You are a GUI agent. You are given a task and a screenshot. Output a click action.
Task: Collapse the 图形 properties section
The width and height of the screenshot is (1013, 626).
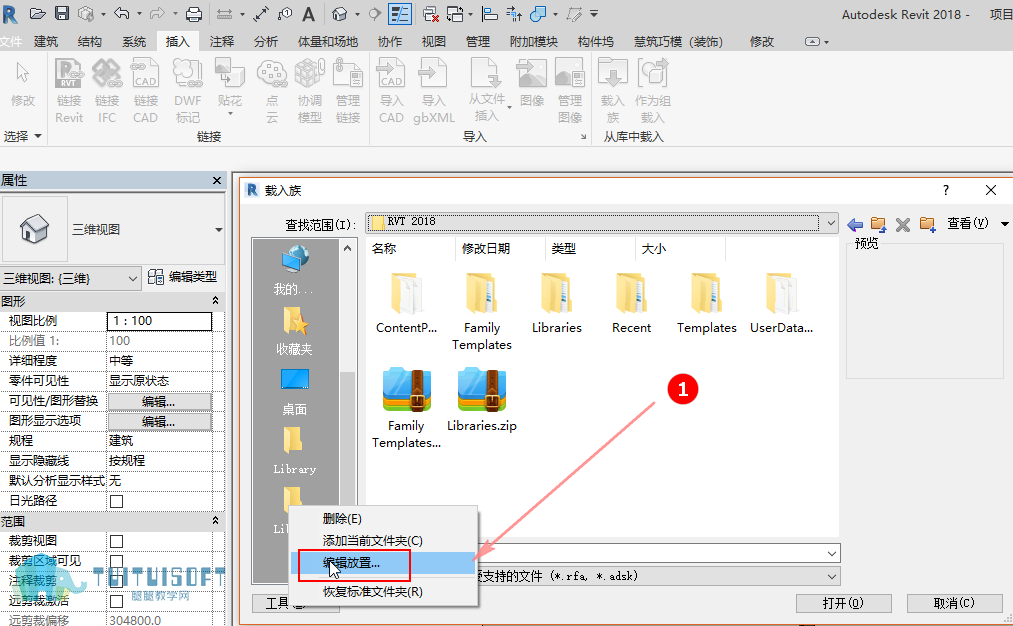click(215, 301)
